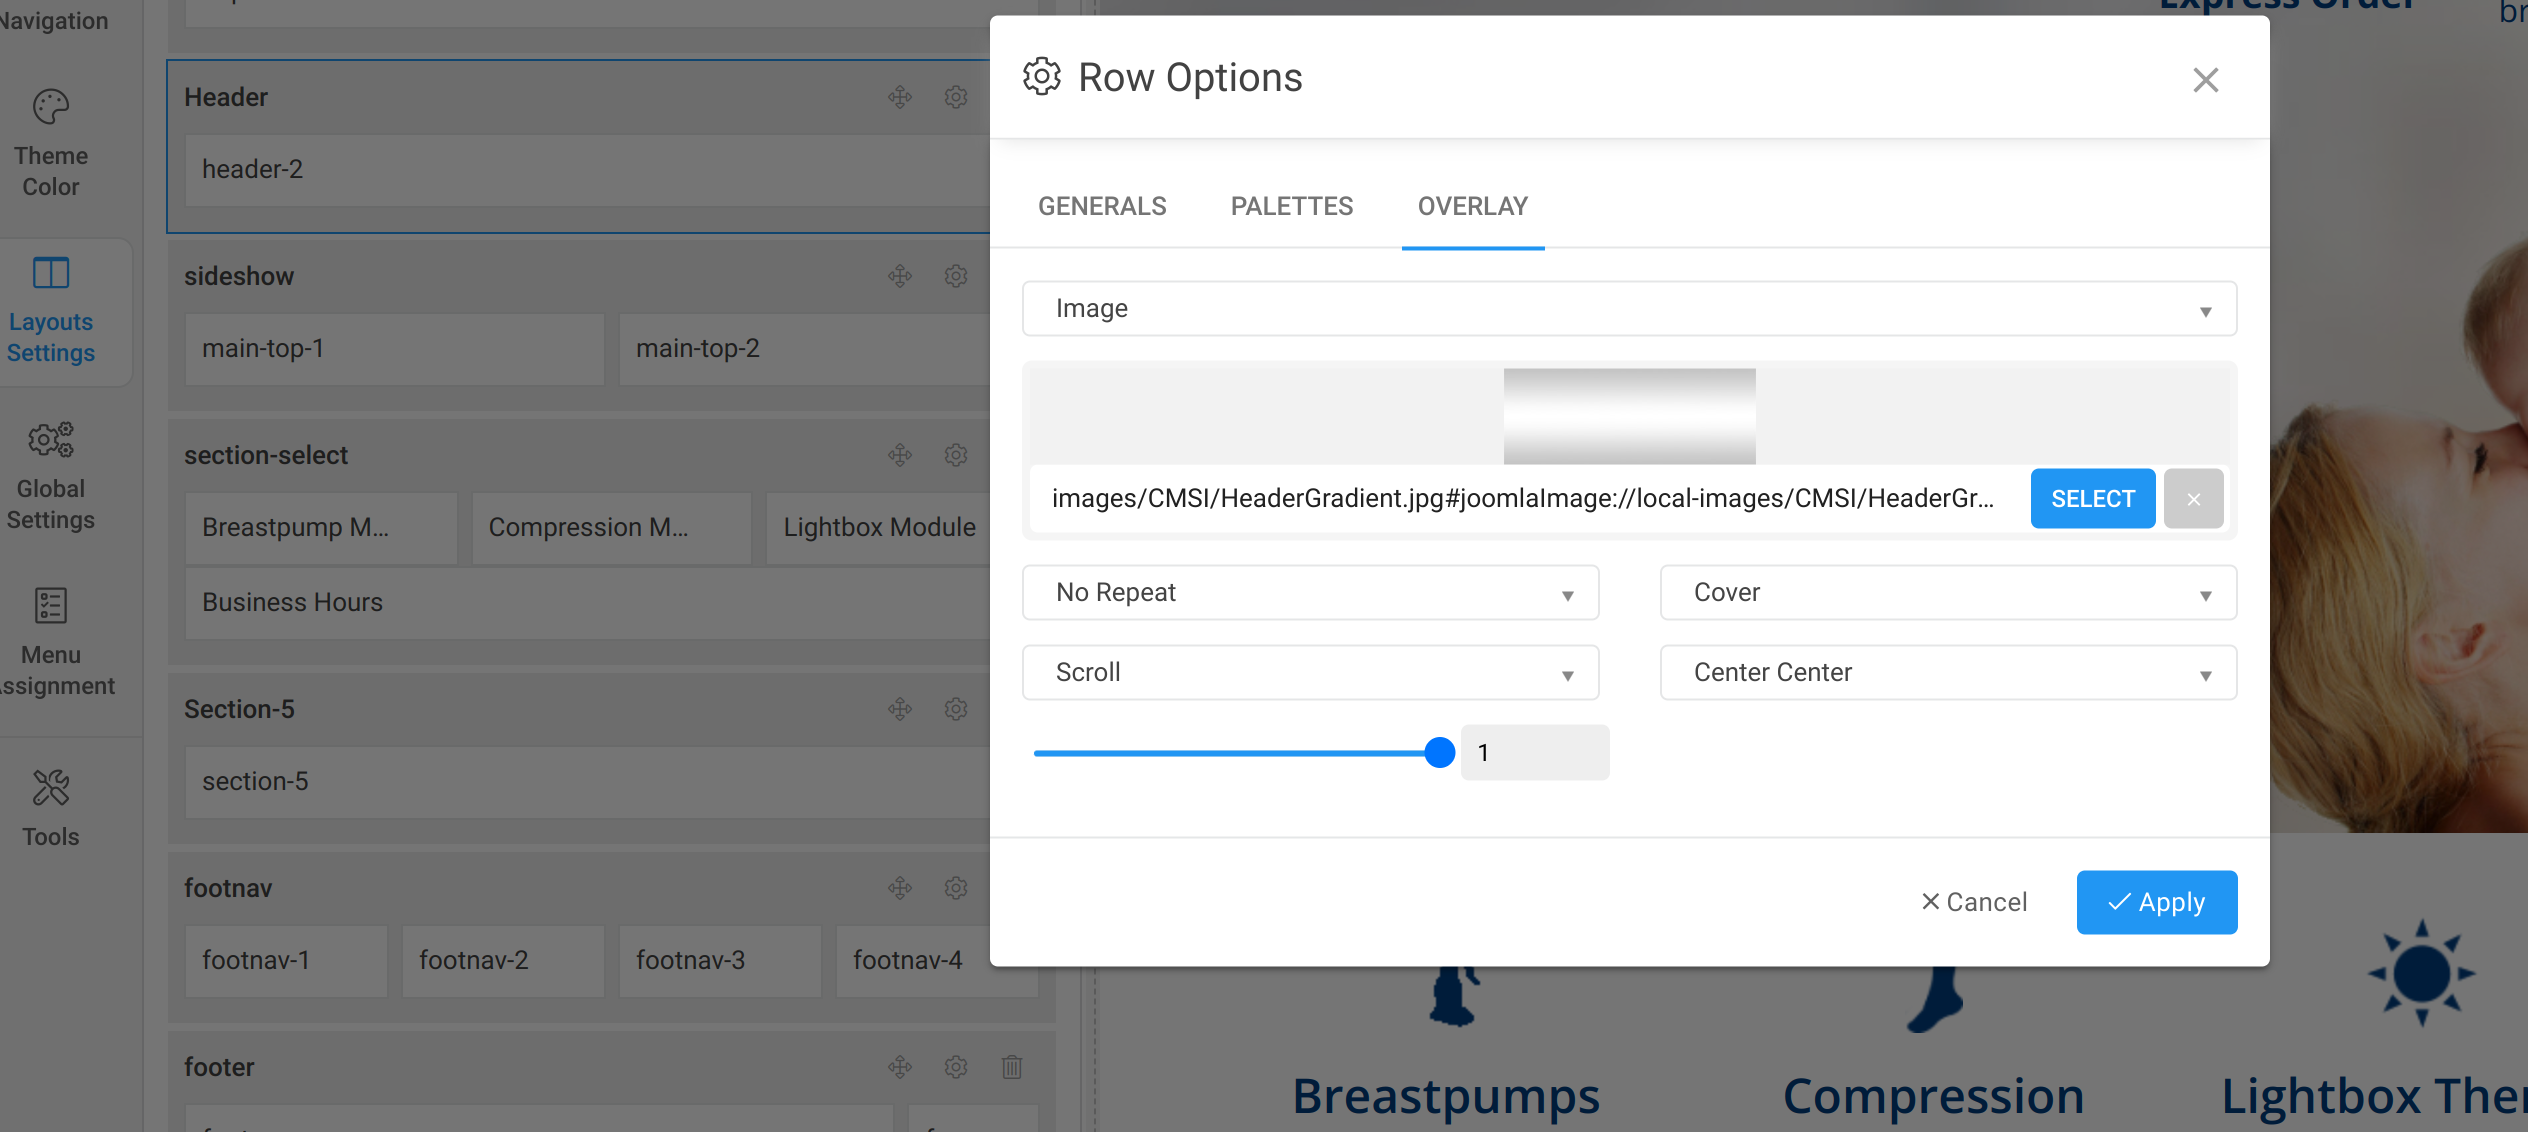Open the sideshow row settings gear

(956, 276)
